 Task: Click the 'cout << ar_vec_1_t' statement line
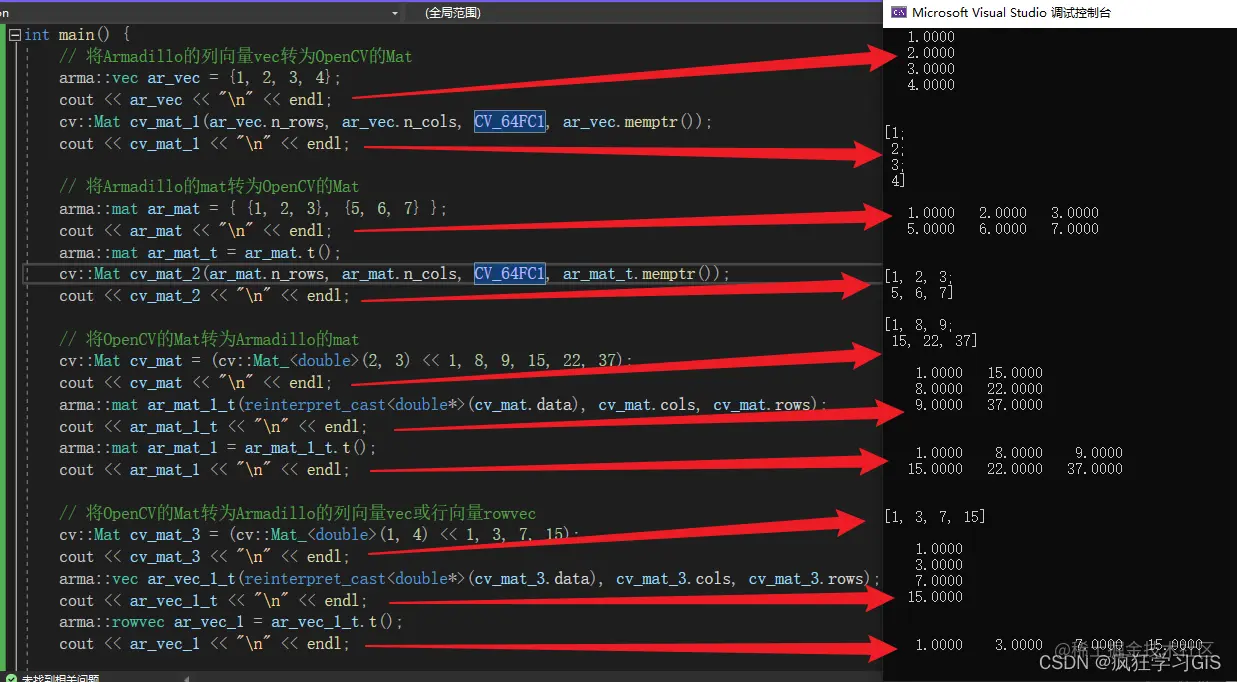[x=214, y=601]
